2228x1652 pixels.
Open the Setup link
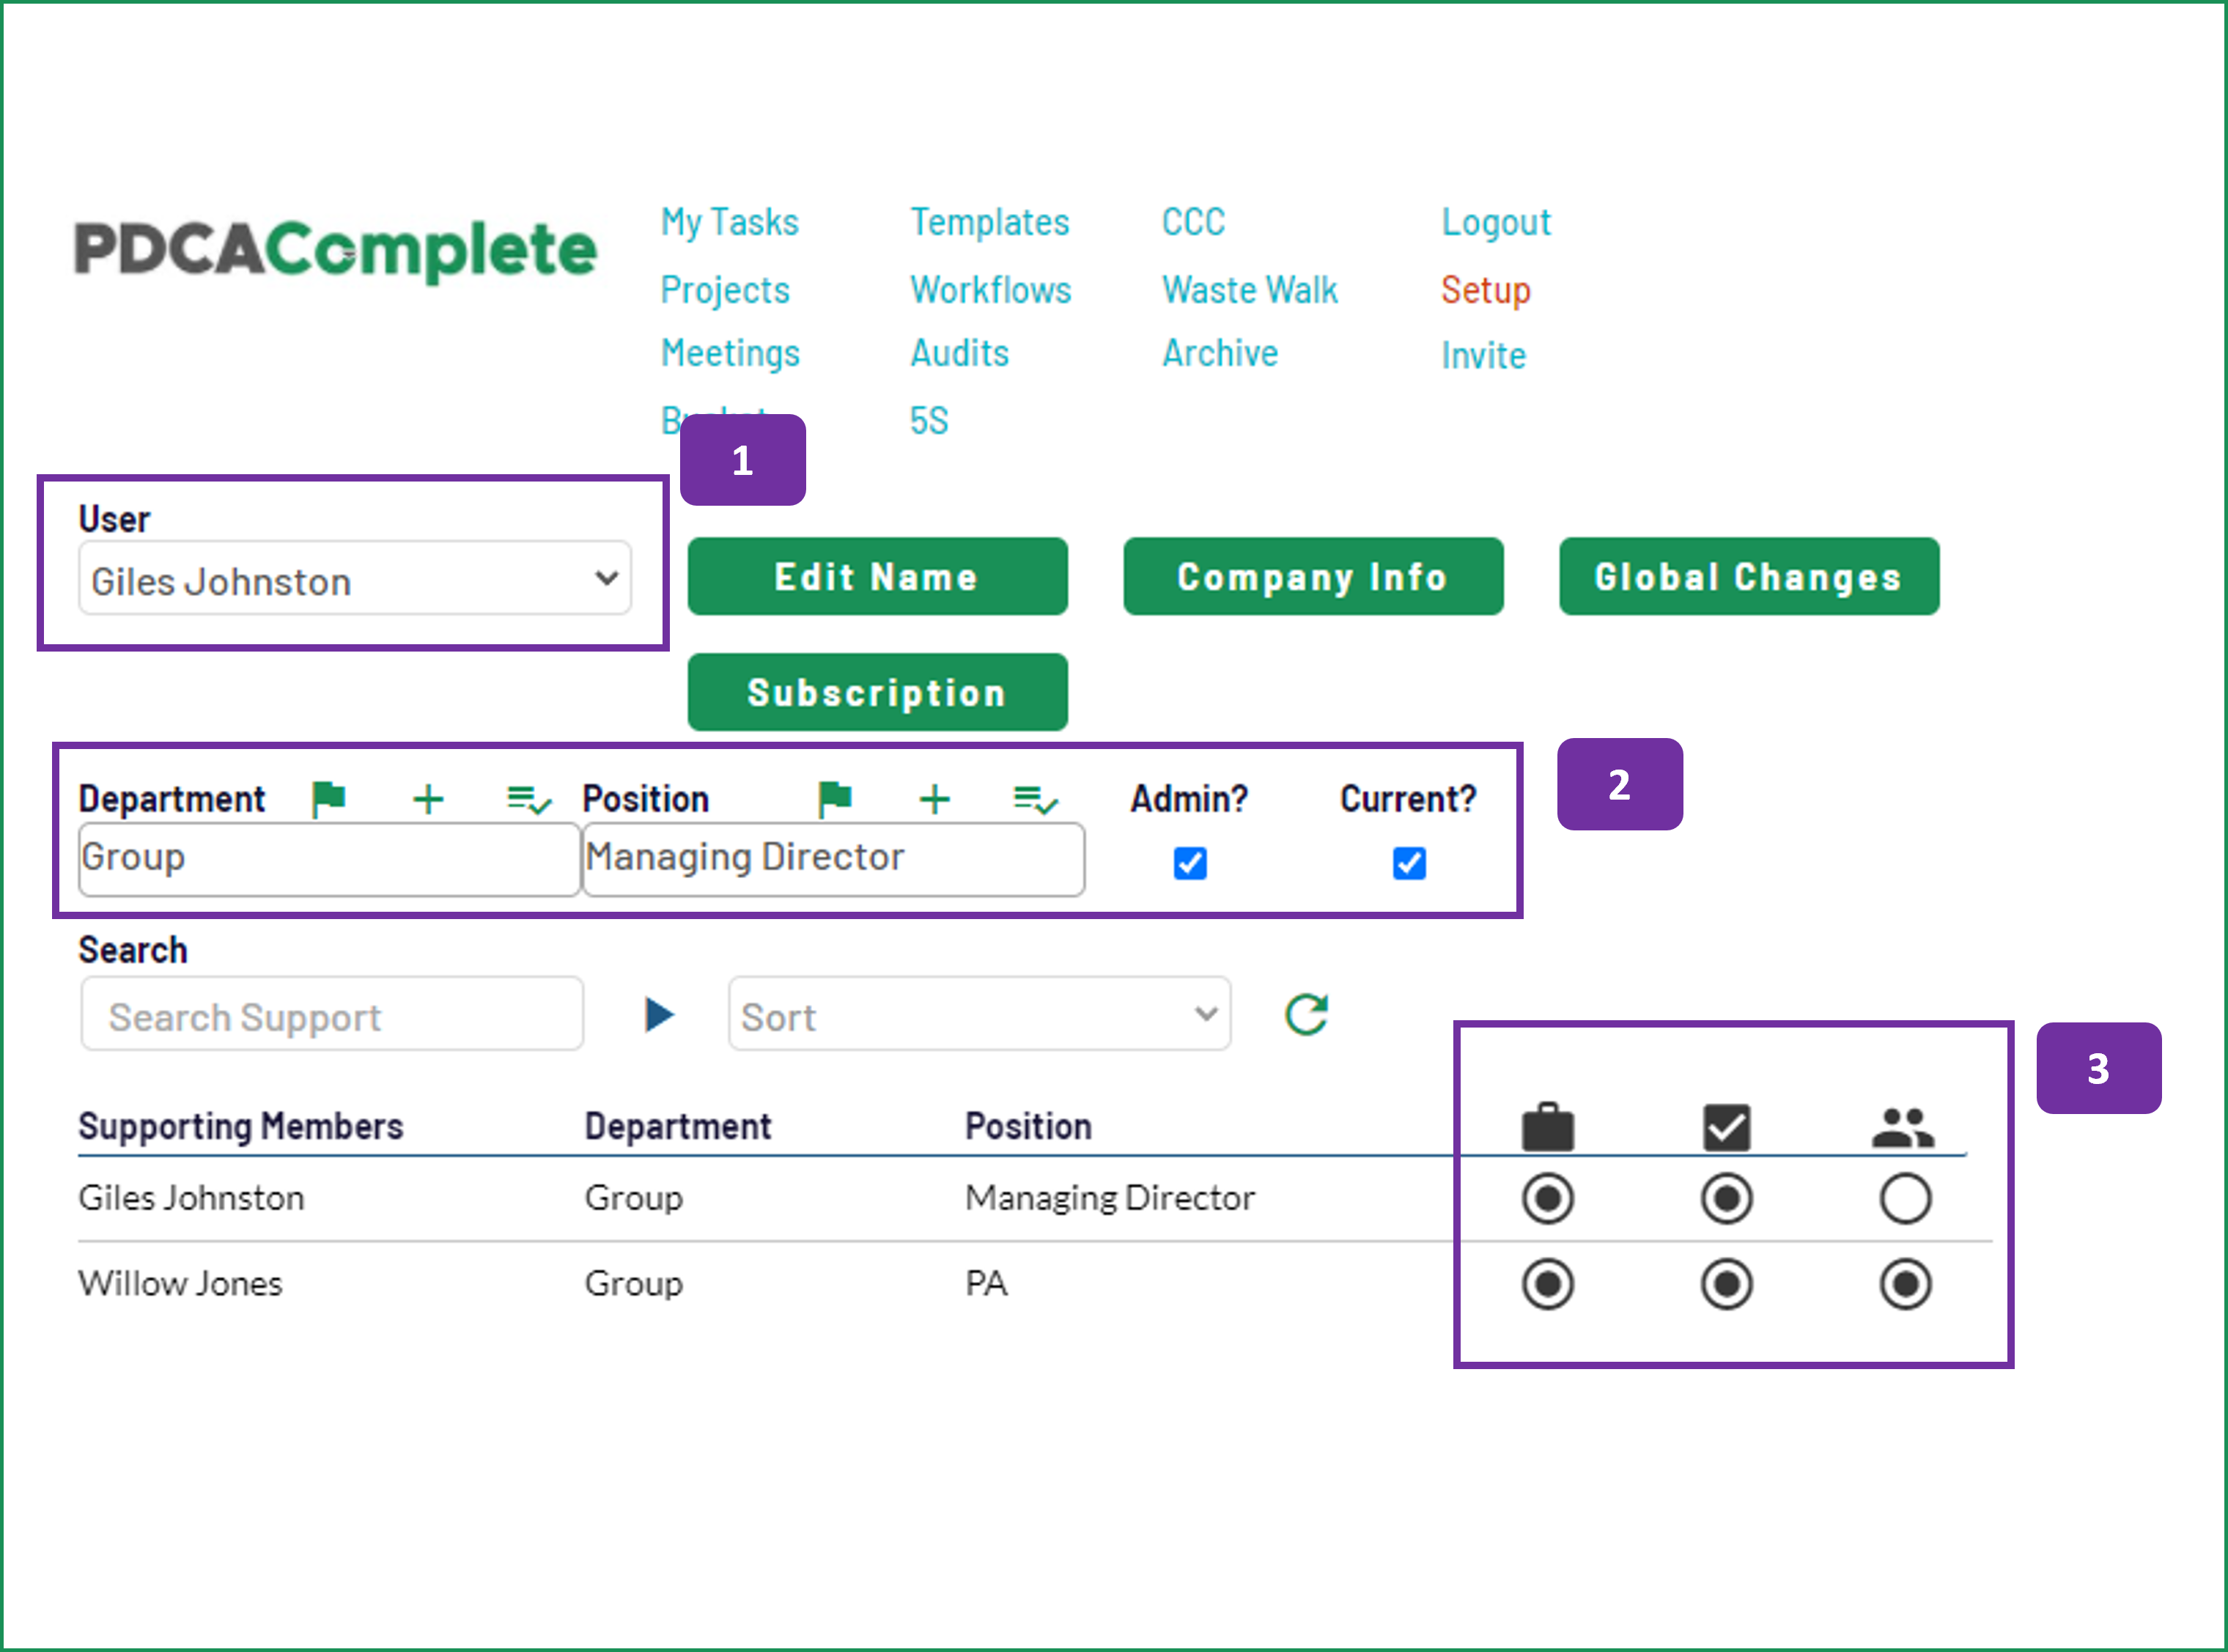click(1486, 290)
